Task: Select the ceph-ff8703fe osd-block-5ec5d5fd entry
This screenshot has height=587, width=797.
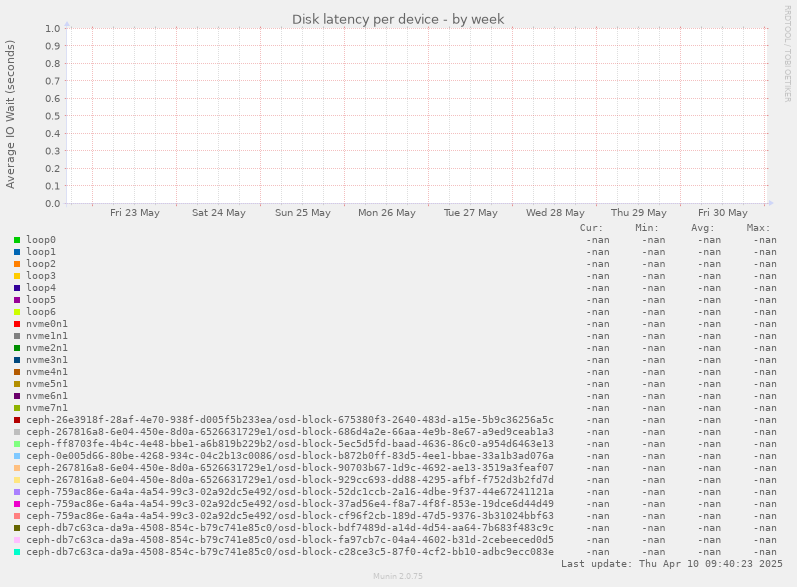Action: (x=290, y=444)
